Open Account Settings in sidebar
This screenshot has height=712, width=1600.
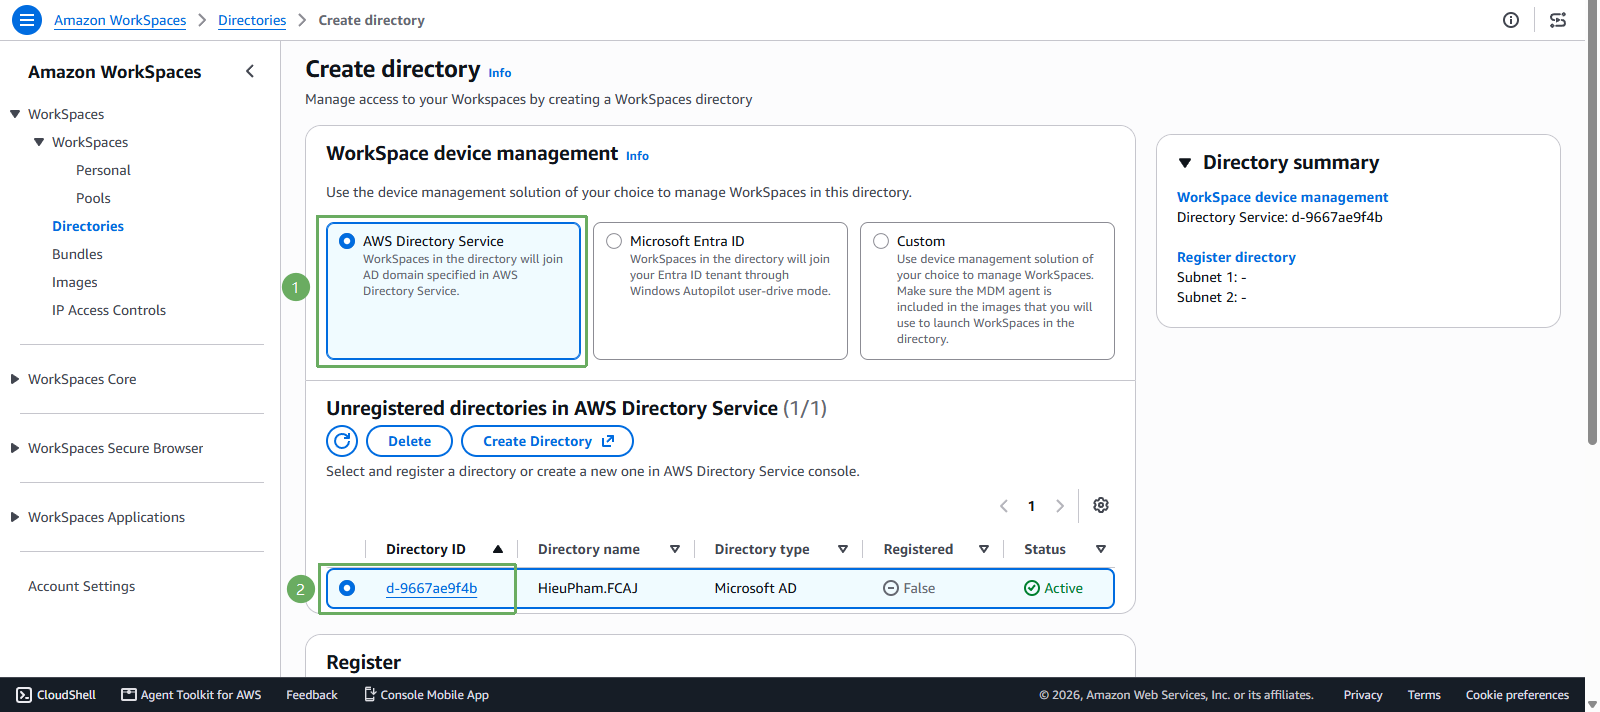click(x=81, y=586)
